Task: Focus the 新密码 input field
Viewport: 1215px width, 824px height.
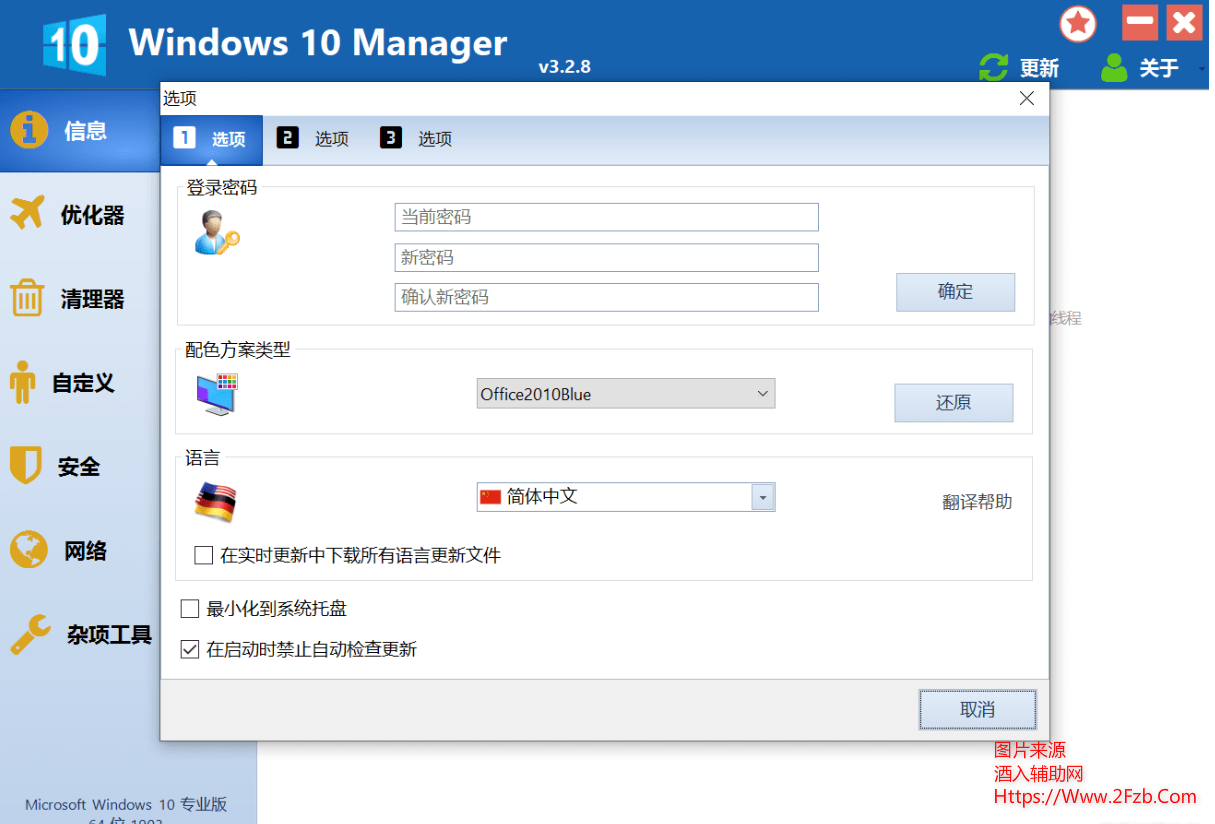Action: coord(607,258)
